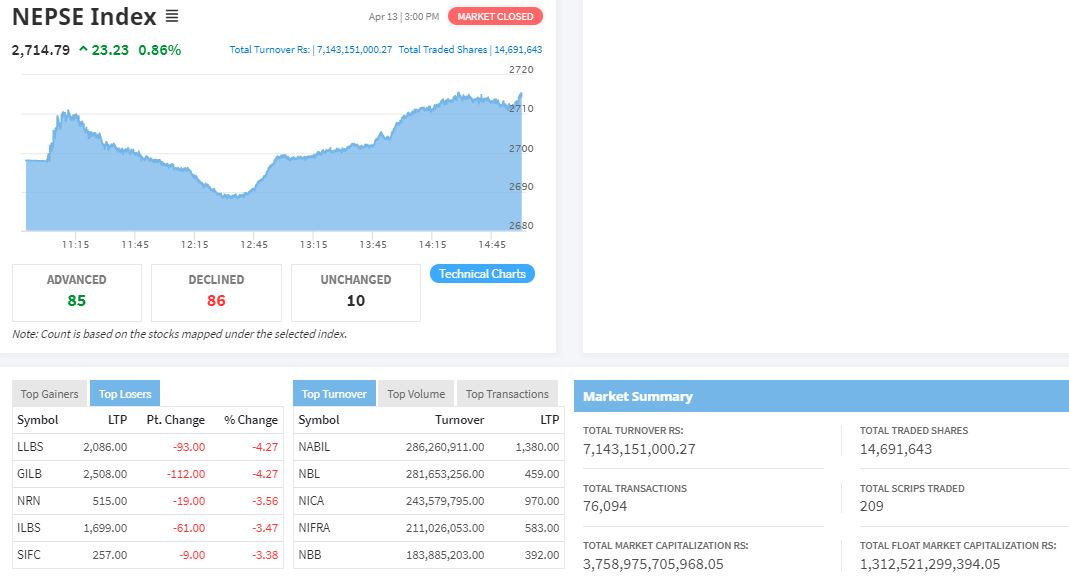Click the Total Scrips Traded value 209

[x=871, y=506]
